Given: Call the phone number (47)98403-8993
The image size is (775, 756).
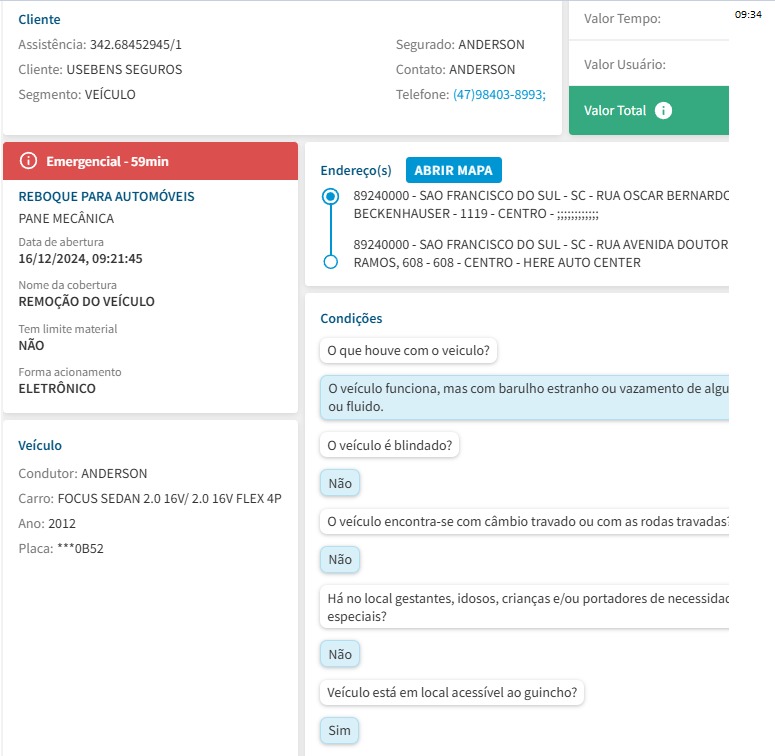Looking at the screenshot, I should tap(499, 95).
